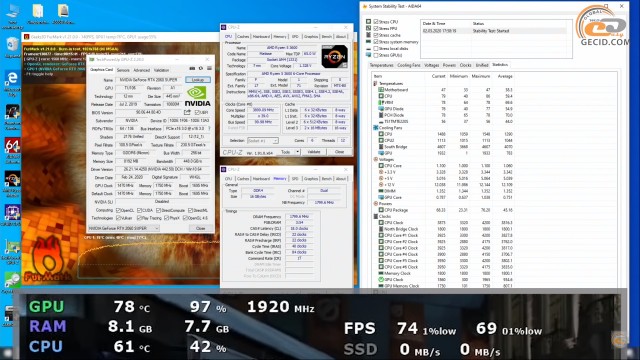
Task: Toggle OpenCL checkbox in GPU-Z
Action: coord(118,211)
